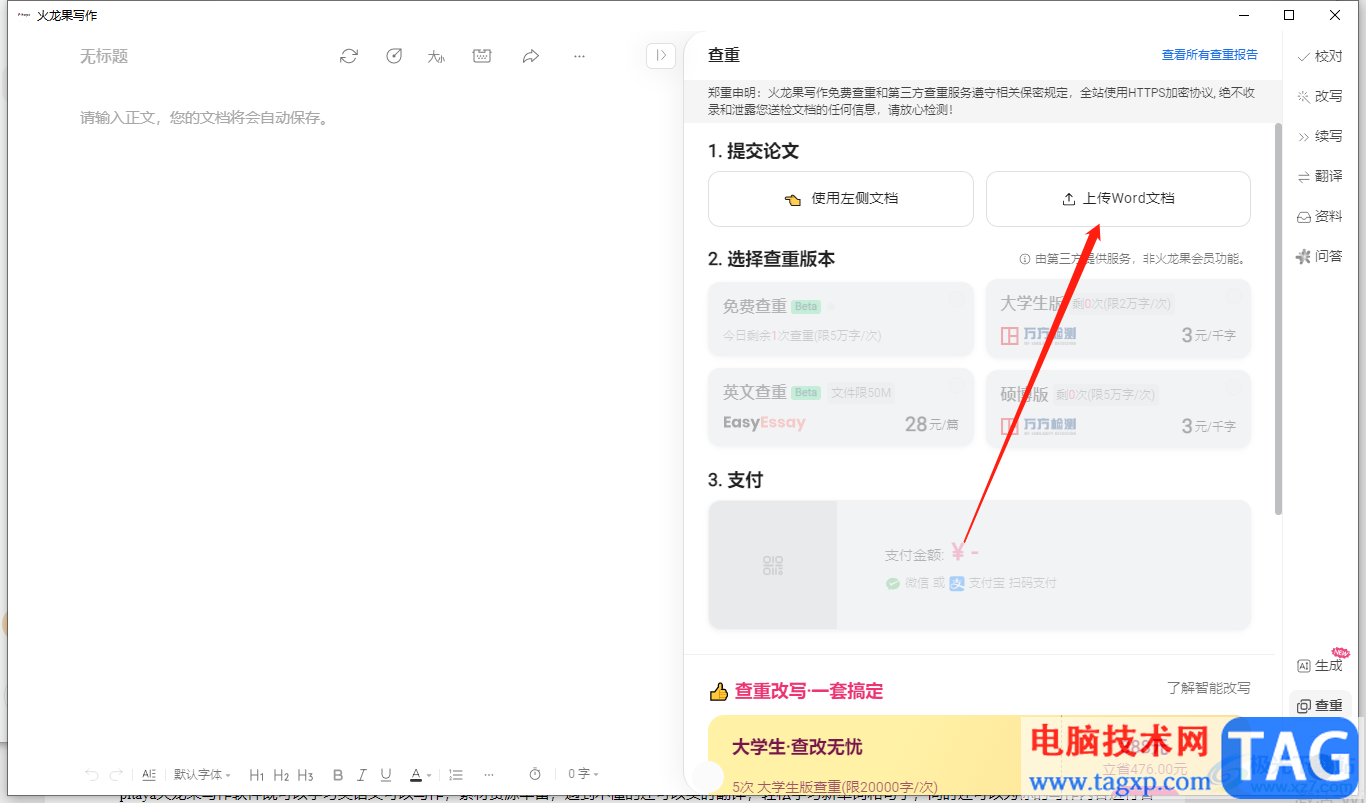Click the sync refresh icon in the document header
This screenshot has height=803, width=1366.
click(x=349, y=56)
